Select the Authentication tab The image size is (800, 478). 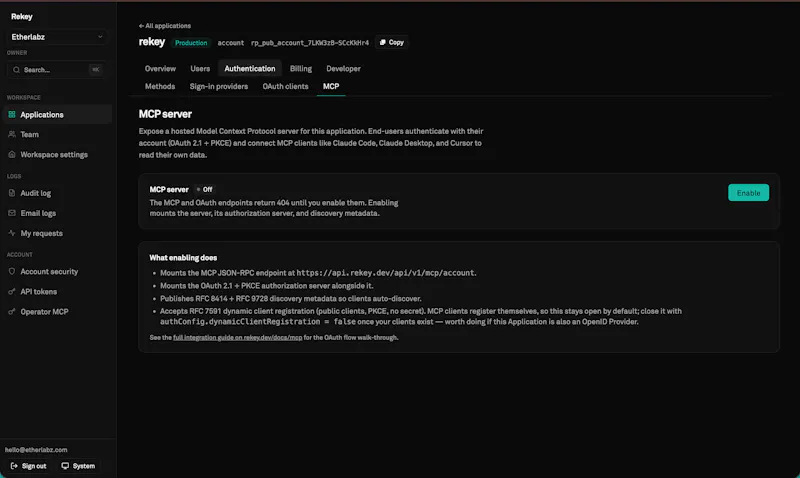[249, 68]
